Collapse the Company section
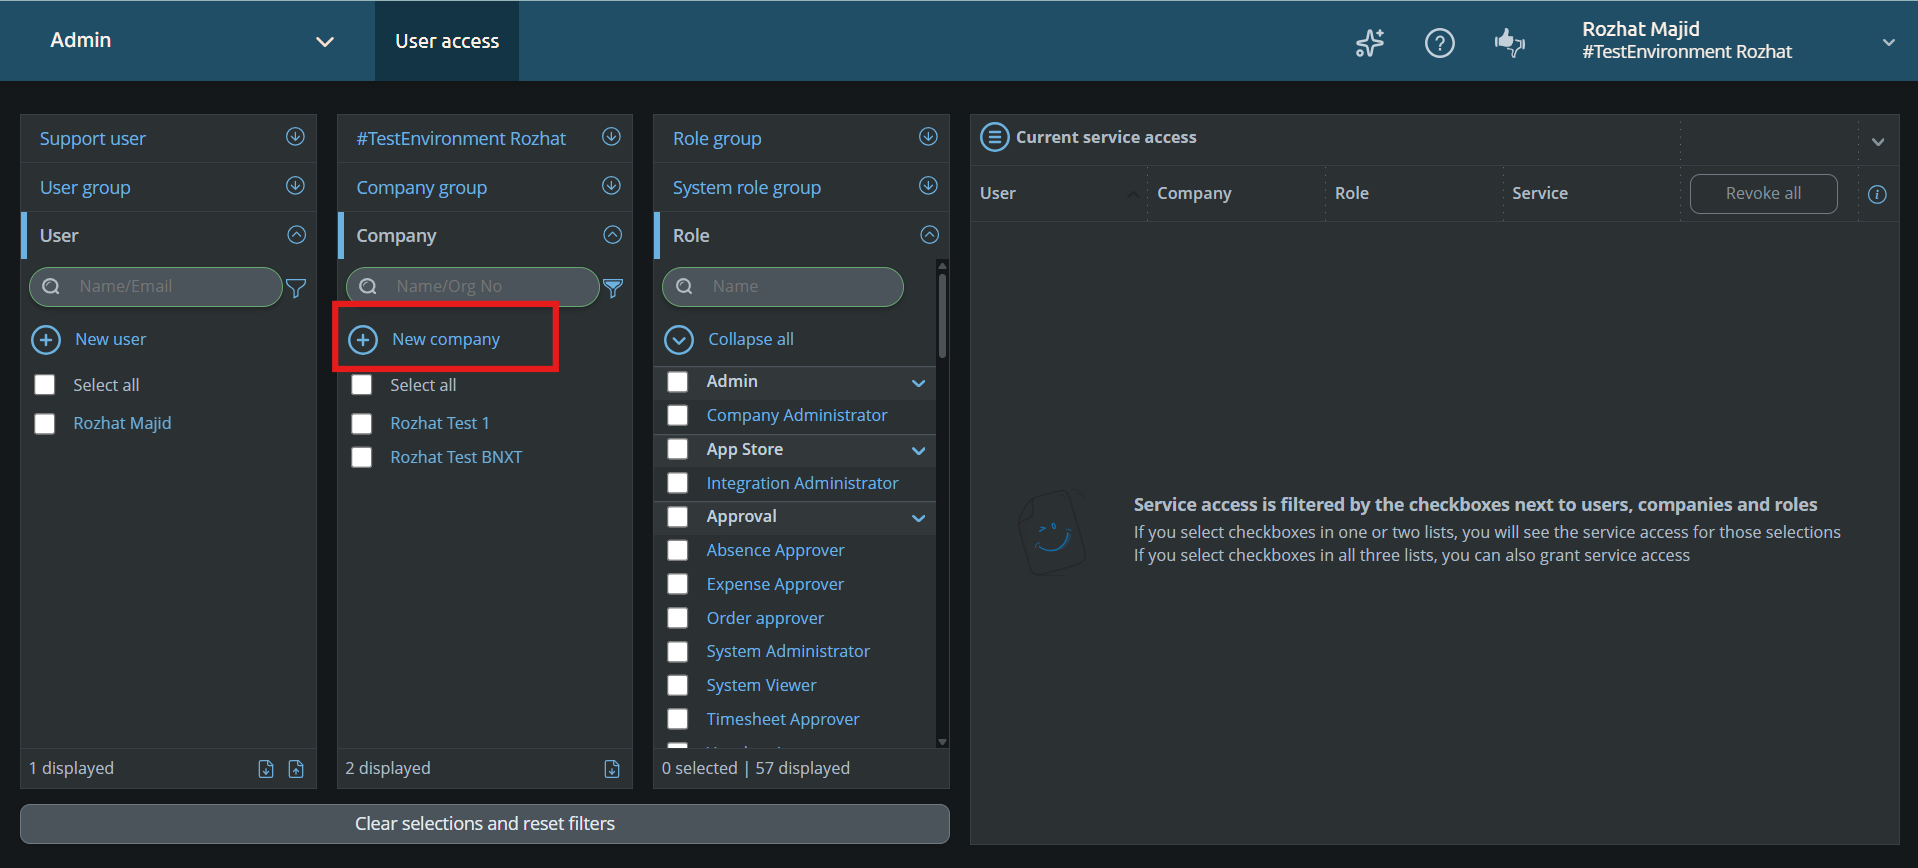The height and width of the screenshot is (868, 1918). tap(612, 235)
